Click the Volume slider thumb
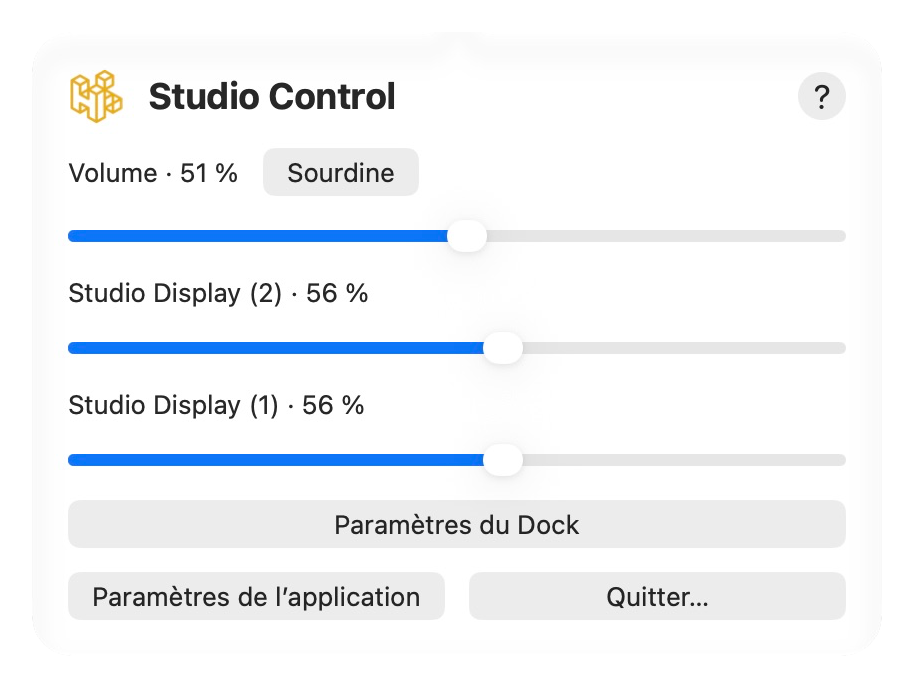914x688 pixels. click(x=467, y=236)
